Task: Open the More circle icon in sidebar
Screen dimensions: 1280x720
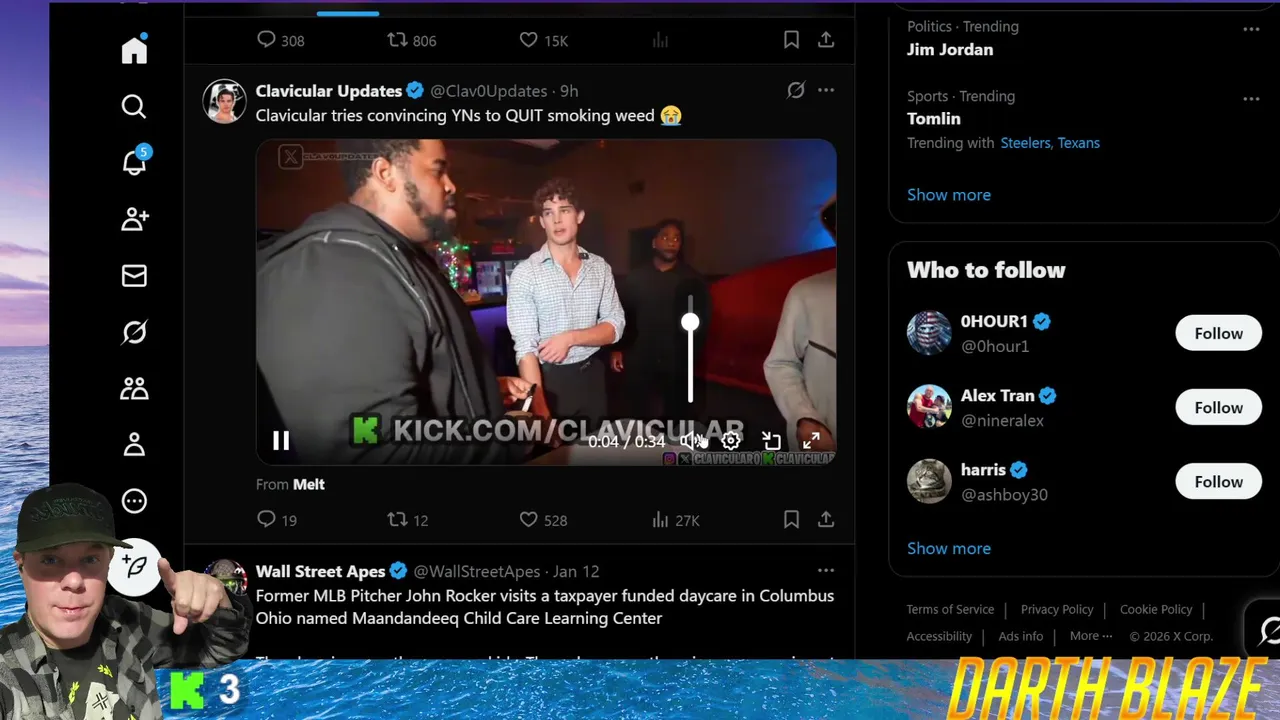Action: point(134,501)
